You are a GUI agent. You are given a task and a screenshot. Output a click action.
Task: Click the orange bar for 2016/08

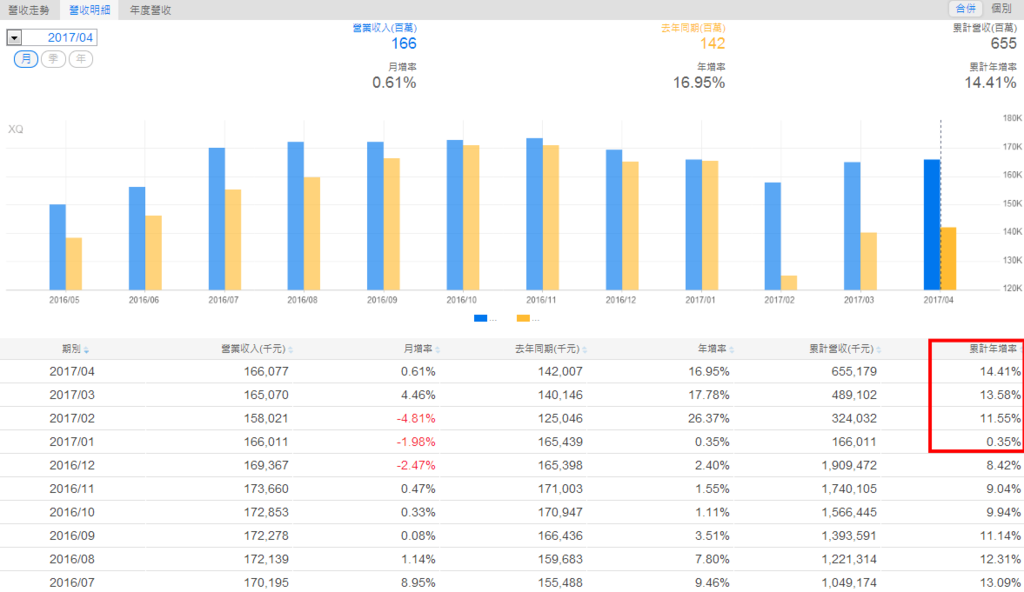tap(312, 233)
